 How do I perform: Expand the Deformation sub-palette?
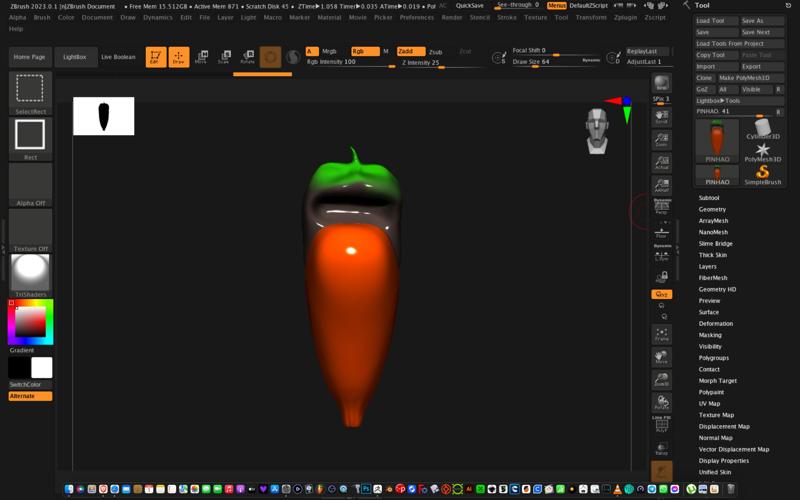(x=715, y=323)
